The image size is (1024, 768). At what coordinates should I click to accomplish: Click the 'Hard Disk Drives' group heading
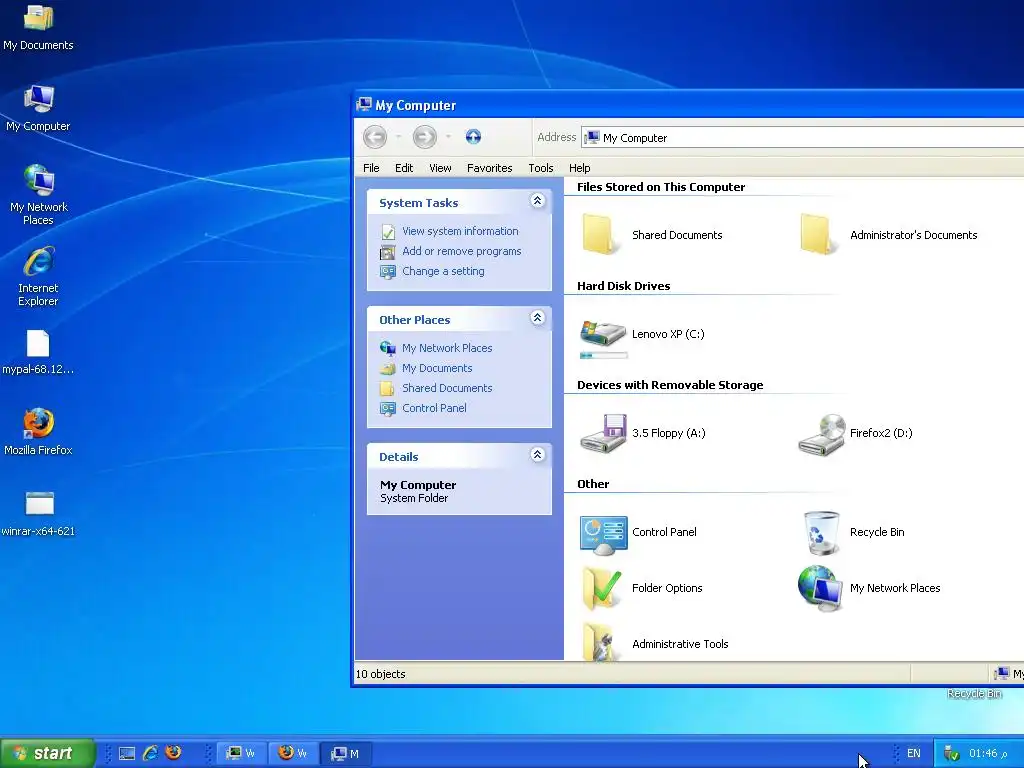pyautogui.click(x=623, y=286)
